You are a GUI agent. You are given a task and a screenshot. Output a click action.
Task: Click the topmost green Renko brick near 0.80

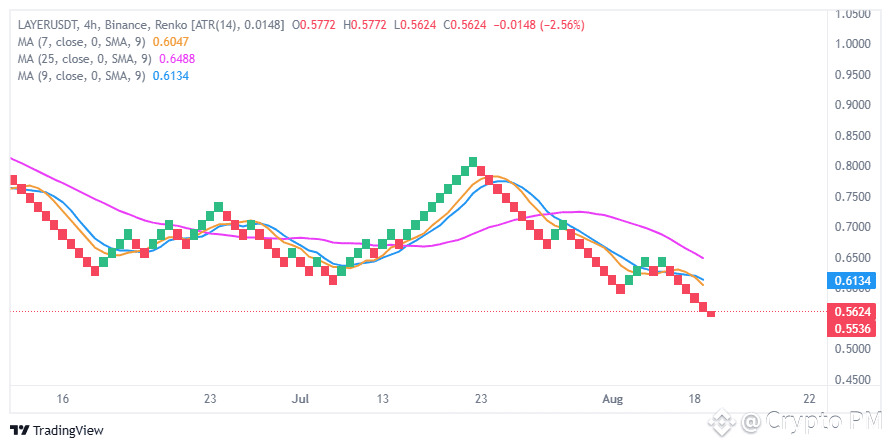(x=473, y=162)
